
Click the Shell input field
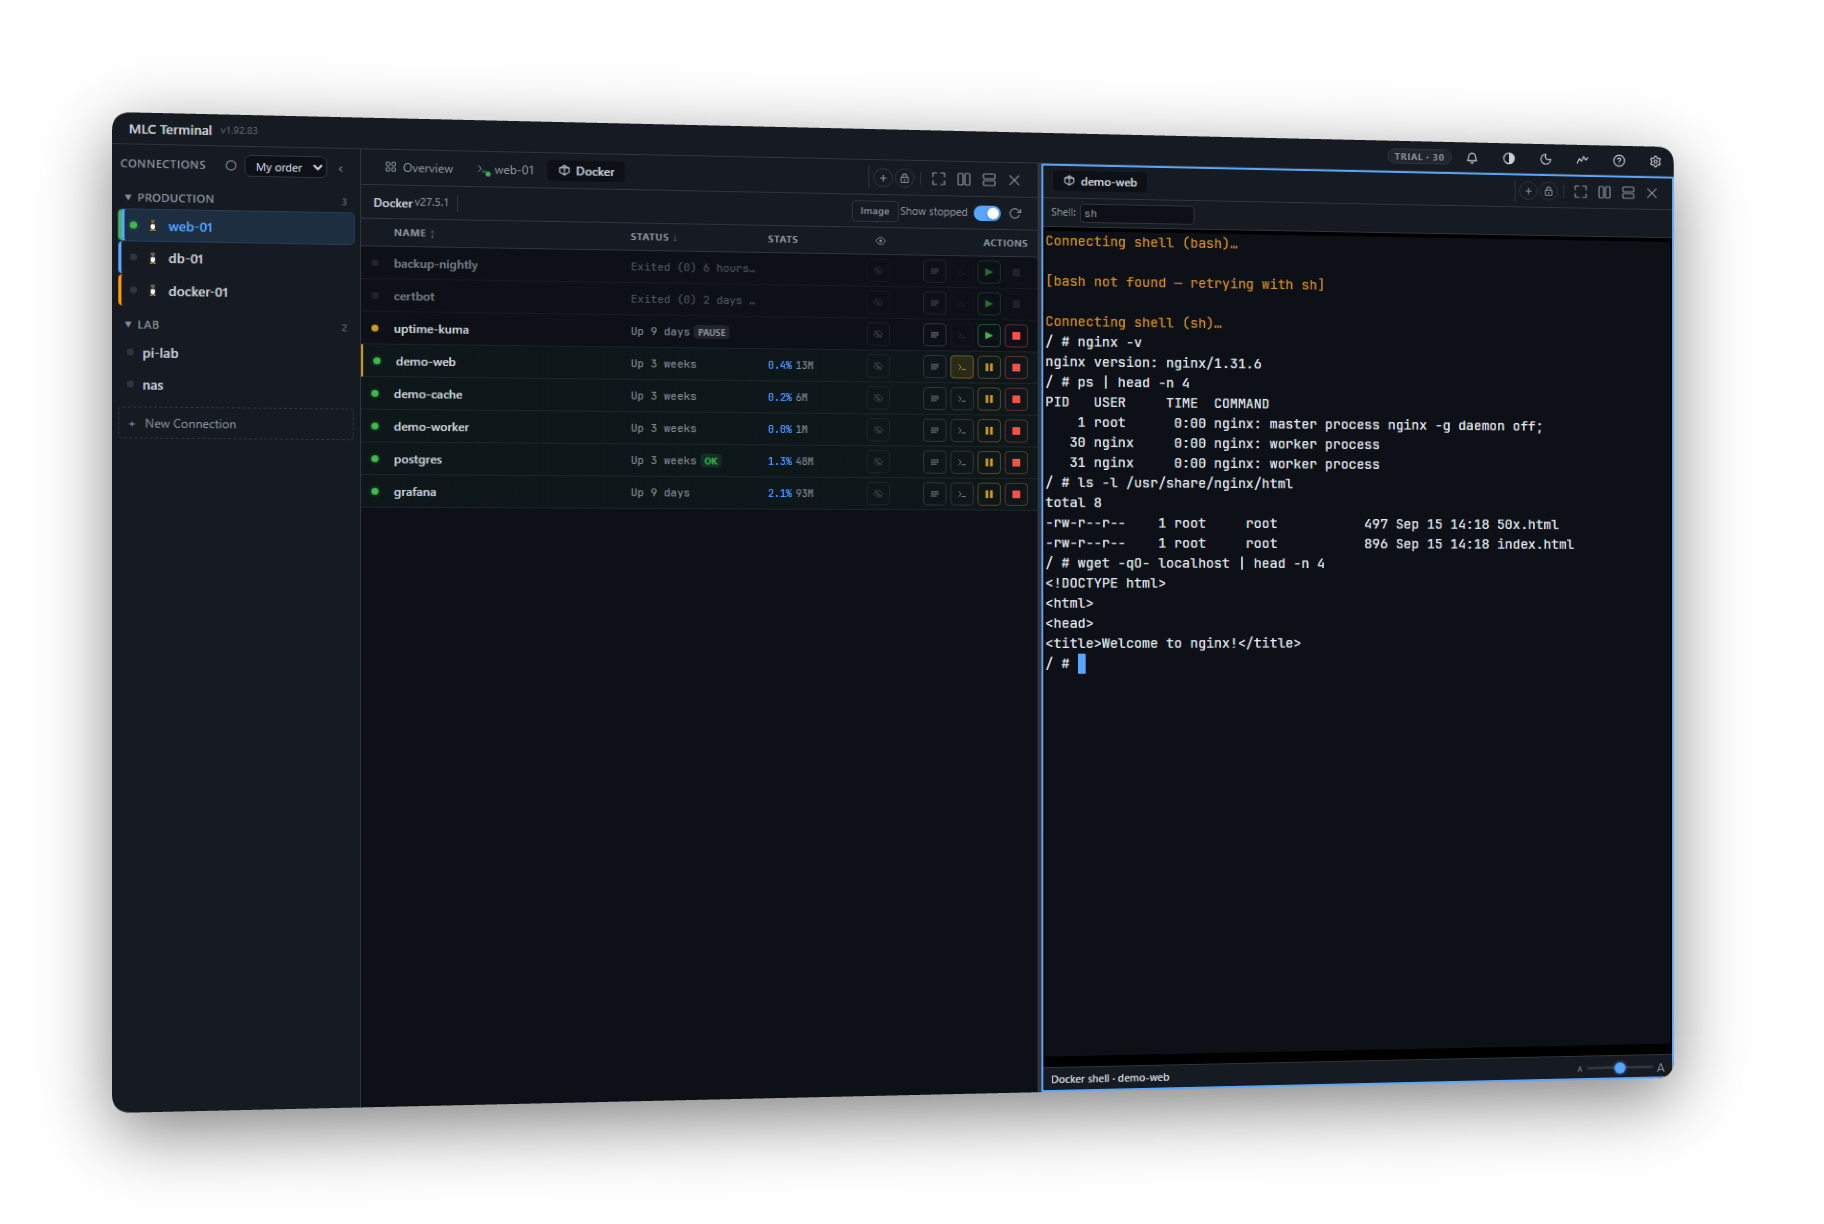pos(1137,214)
